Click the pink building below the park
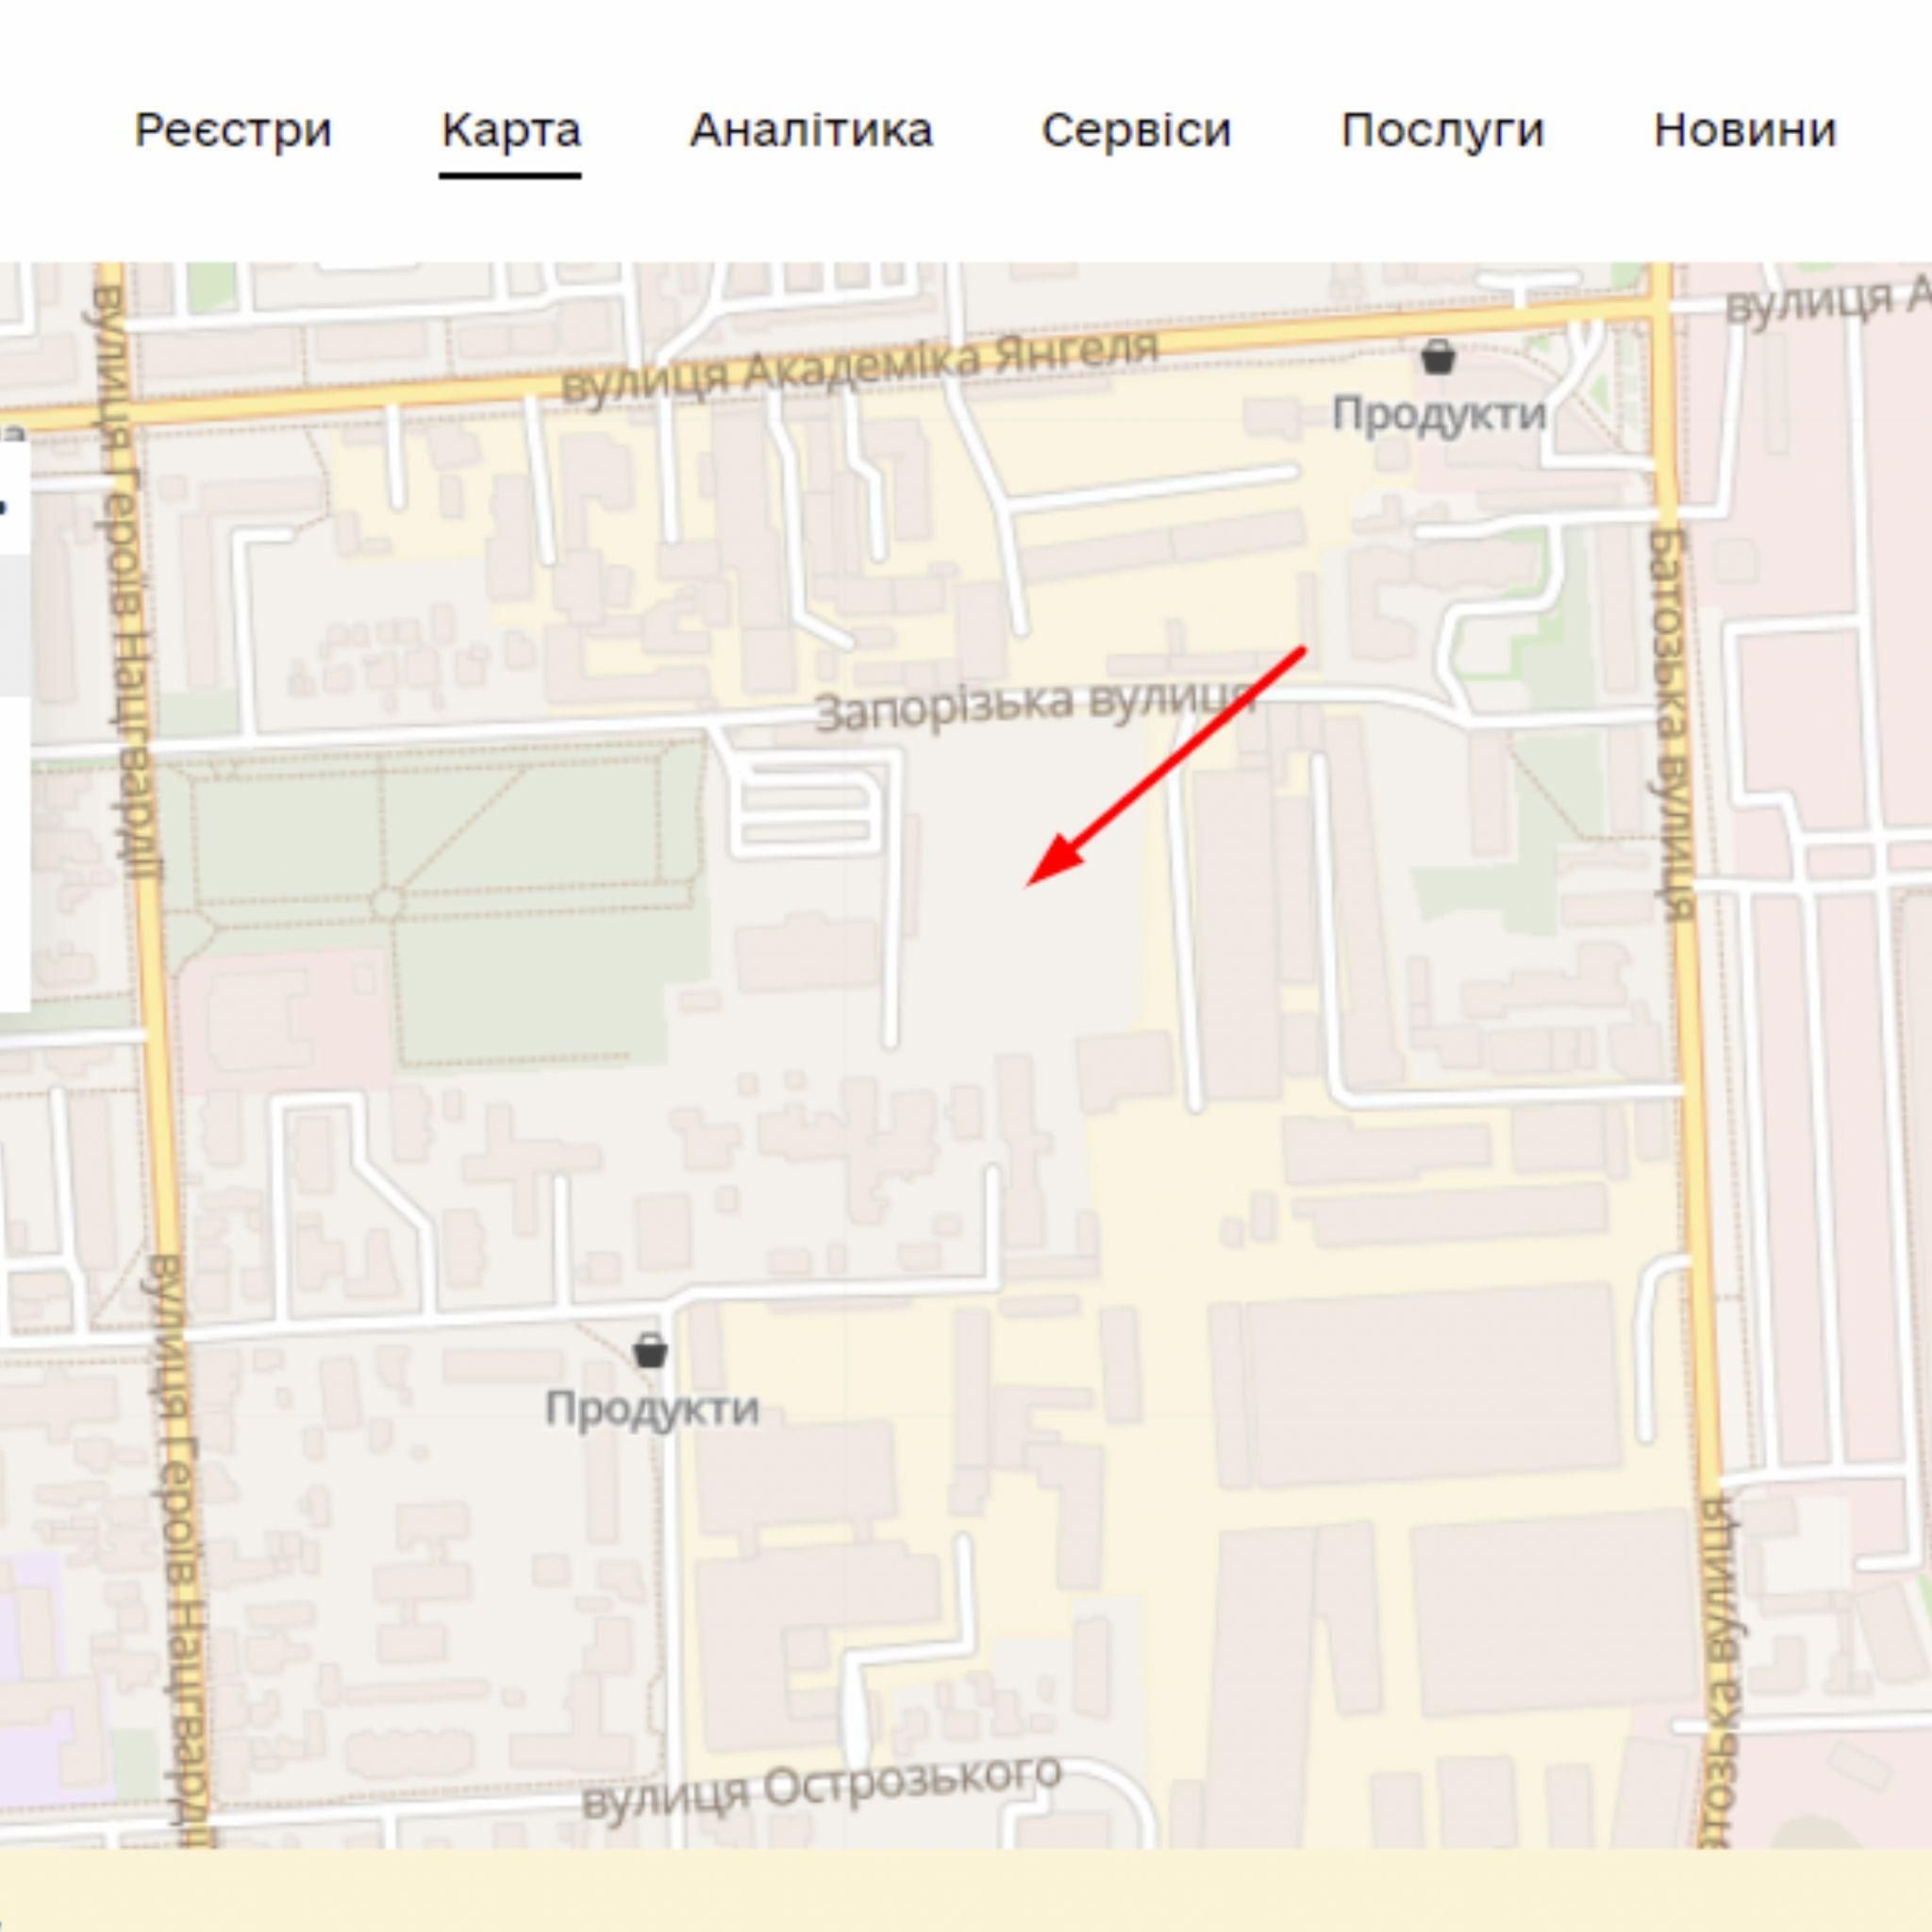 286,1020
